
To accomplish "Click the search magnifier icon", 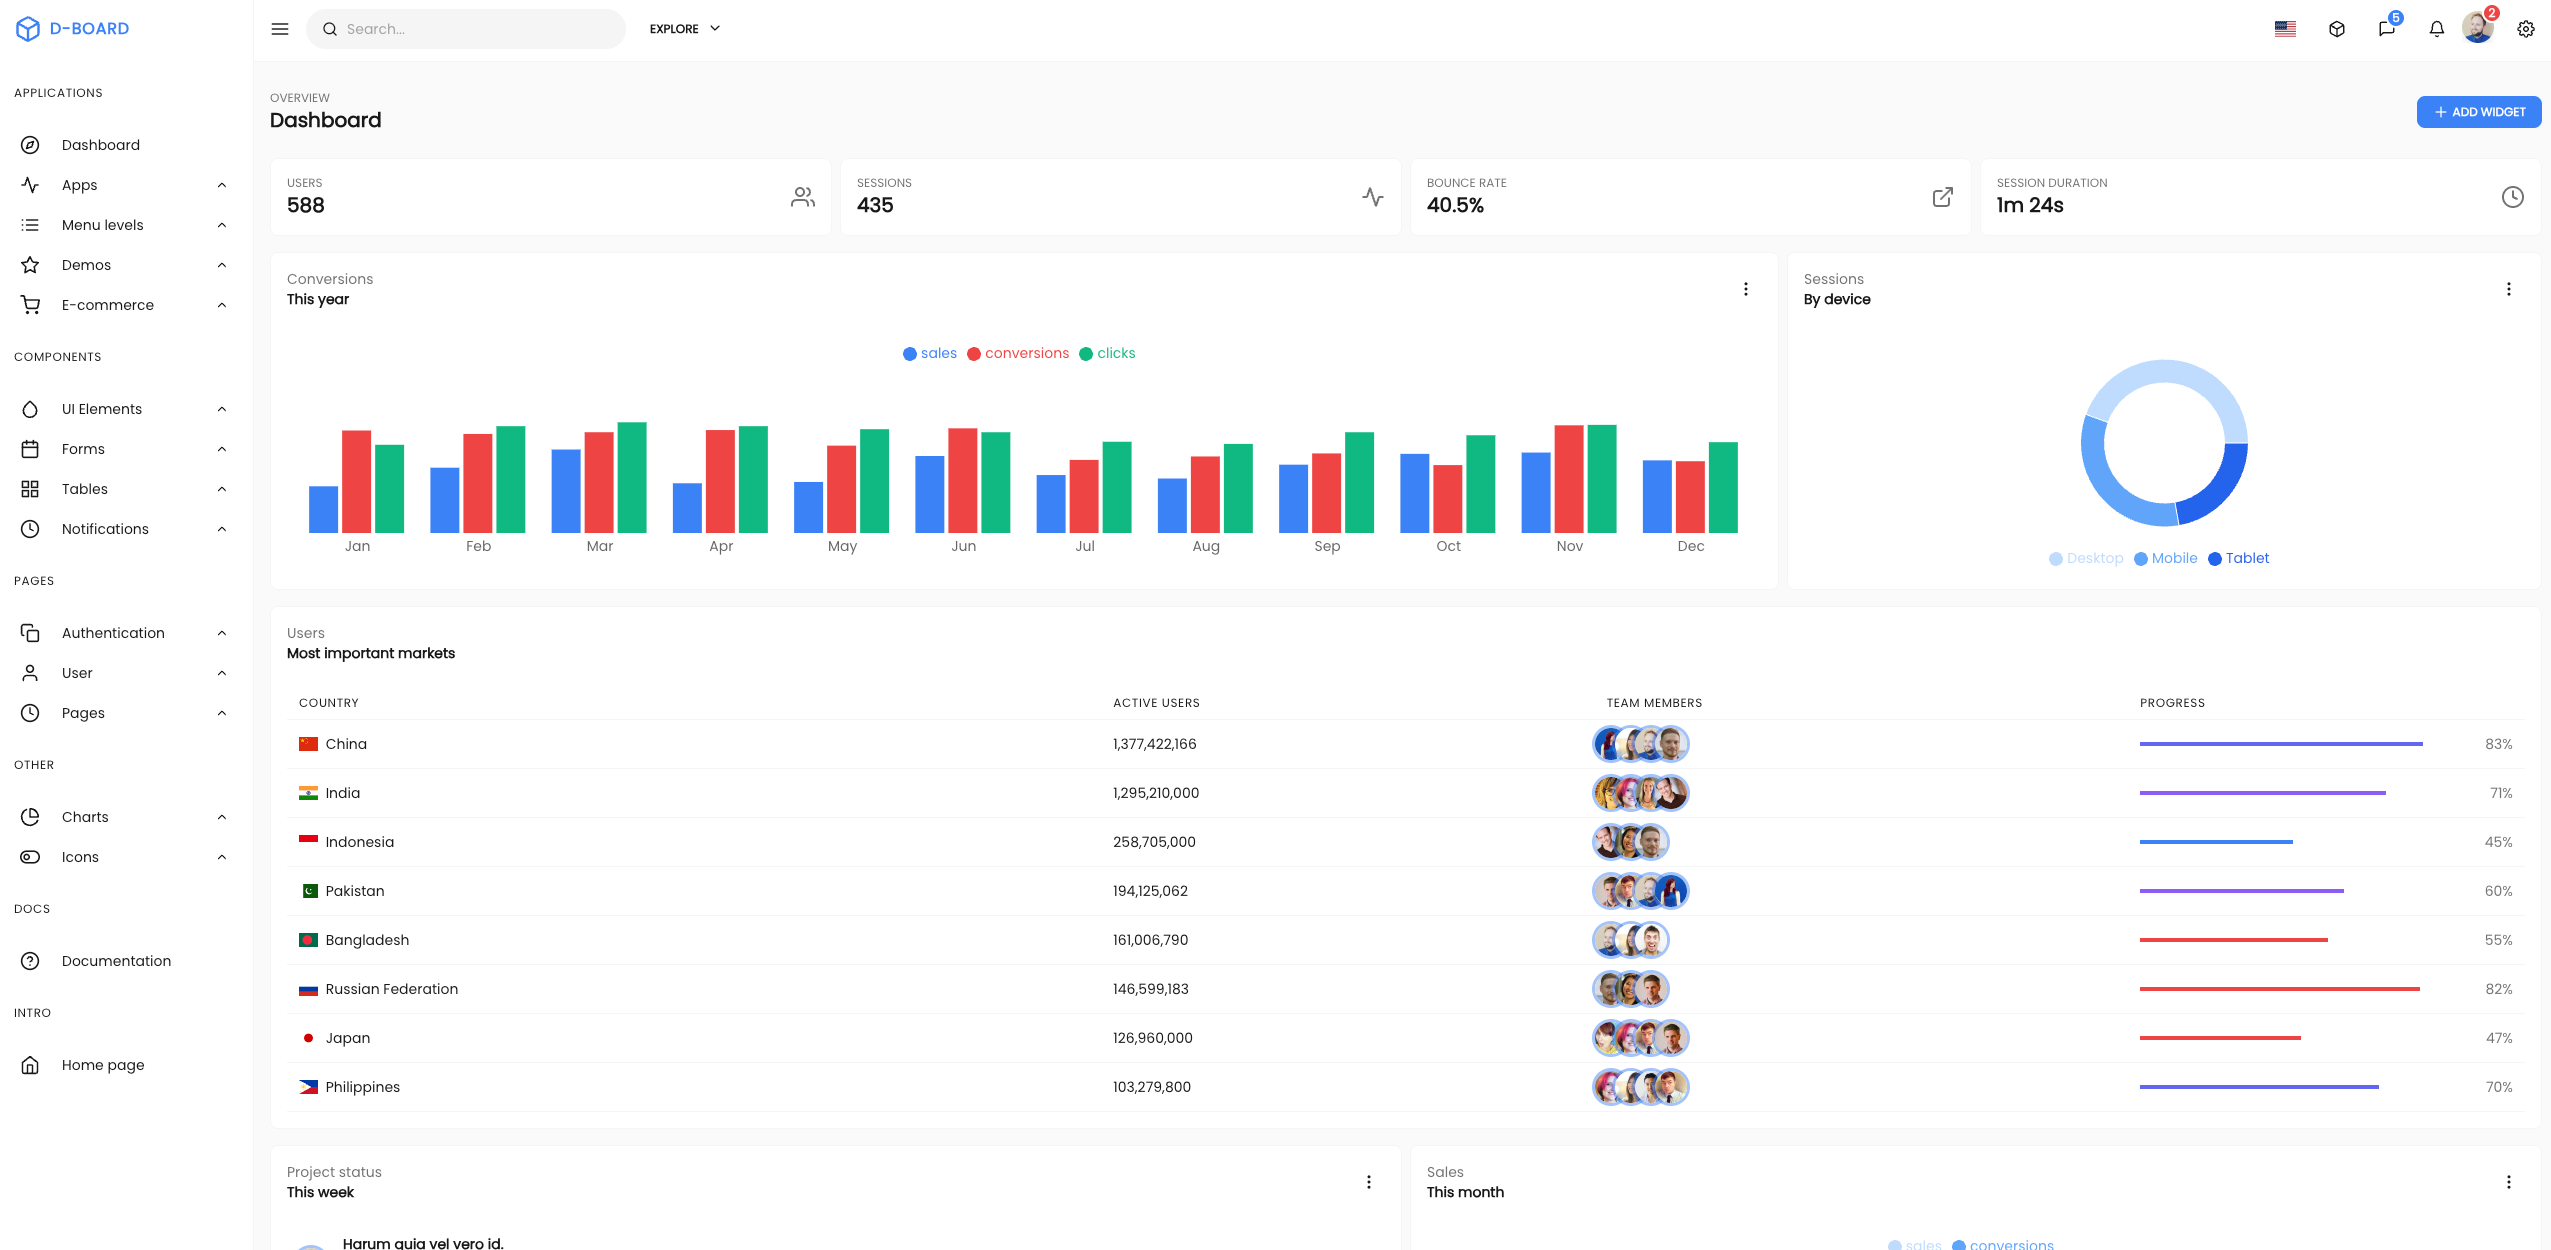I will click(x=330, y=29).
